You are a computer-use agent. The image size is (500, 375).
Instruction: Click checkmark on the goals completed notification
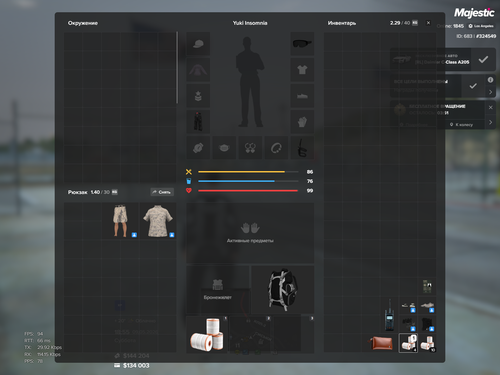coord(473,86)
